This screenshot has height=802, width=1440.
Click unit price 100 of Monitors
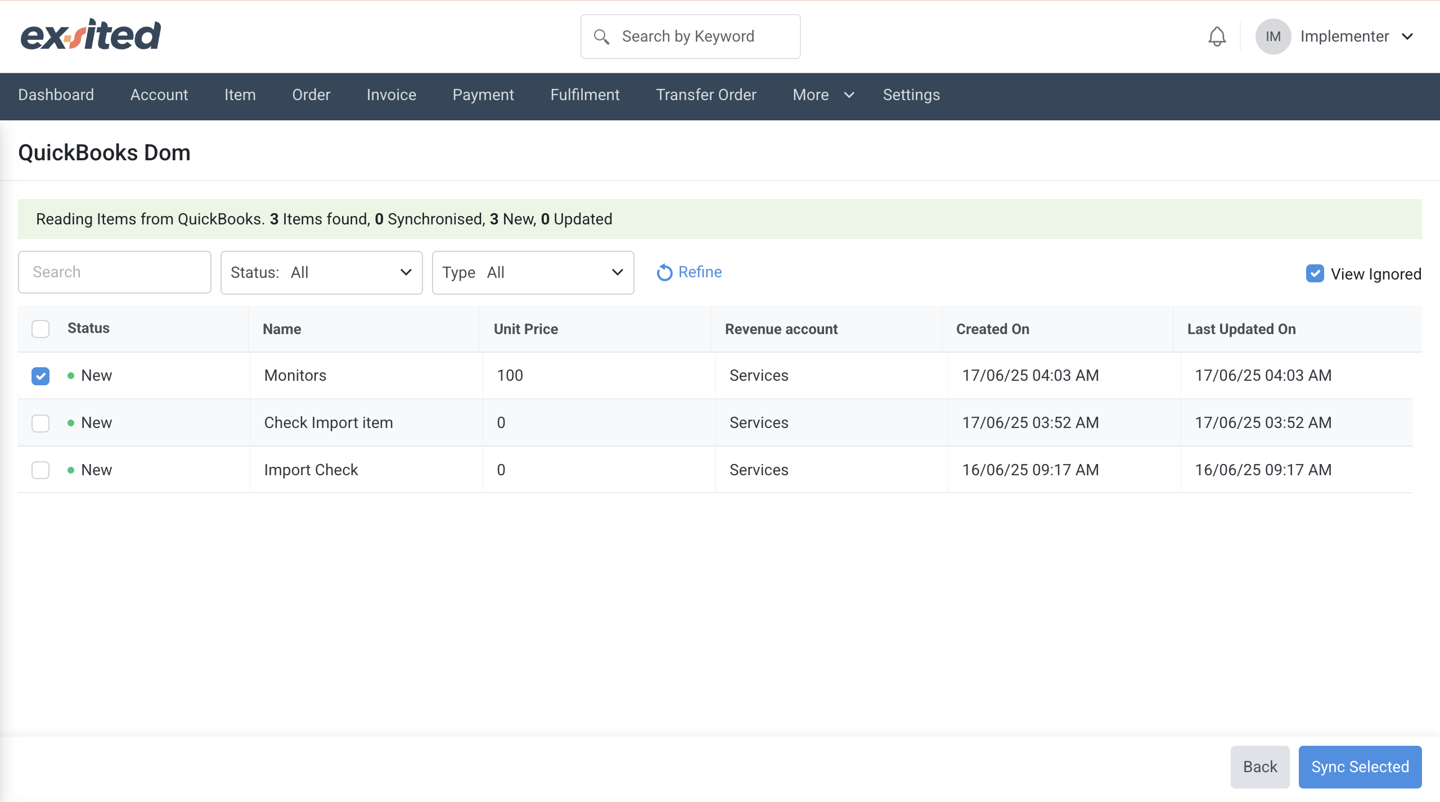(510, 376)
